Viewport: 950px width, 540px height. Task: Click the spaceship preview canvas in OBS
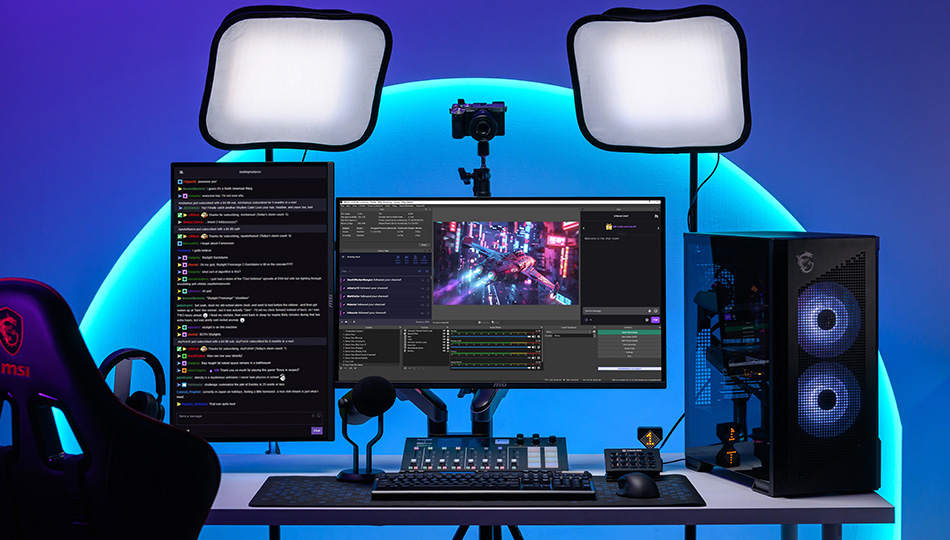(x=506, y=262)
